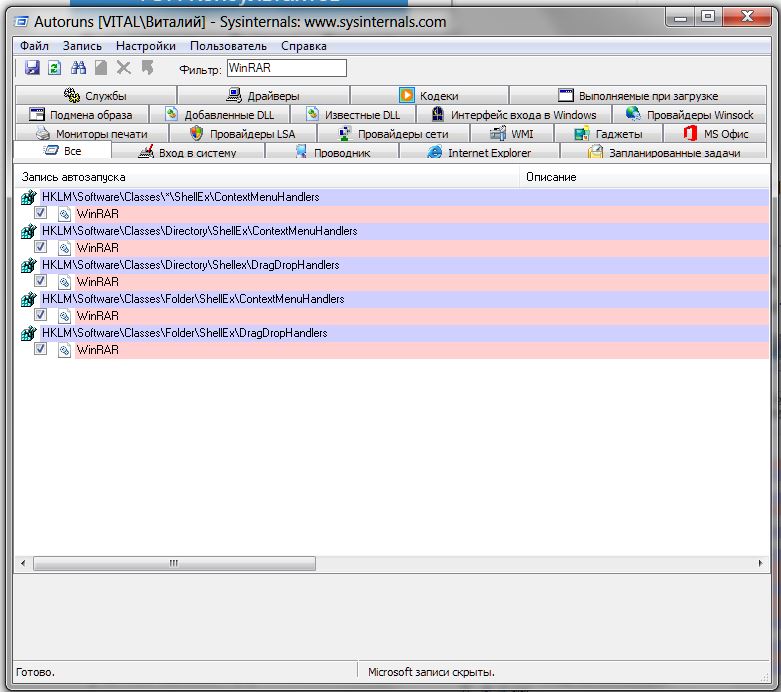Uncheck WinRAR under Directory\Shellex\DragDropHandlers
The height and width of the screenshot is (692, 781).
[40, 280]
